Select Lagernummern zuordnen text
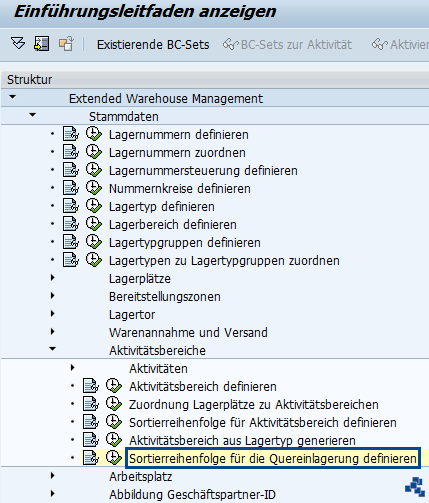Screen dimensions: 429x503 (177, 153)
